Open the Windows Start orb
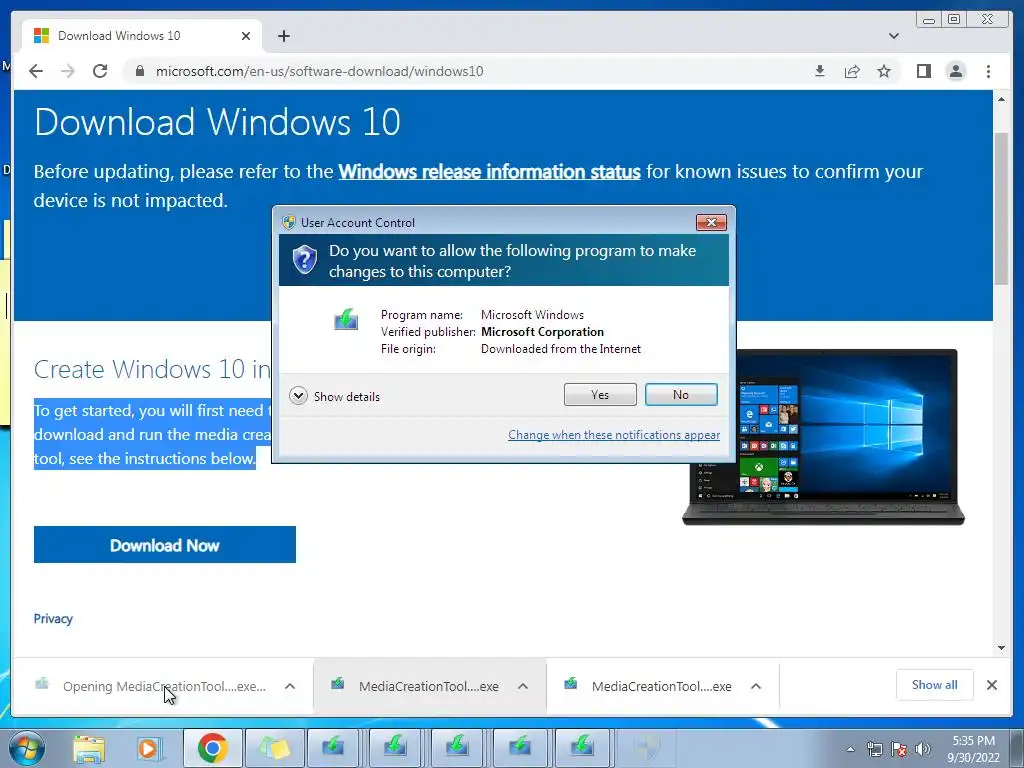Screen dimensions: 1024x768 point(27,748)
